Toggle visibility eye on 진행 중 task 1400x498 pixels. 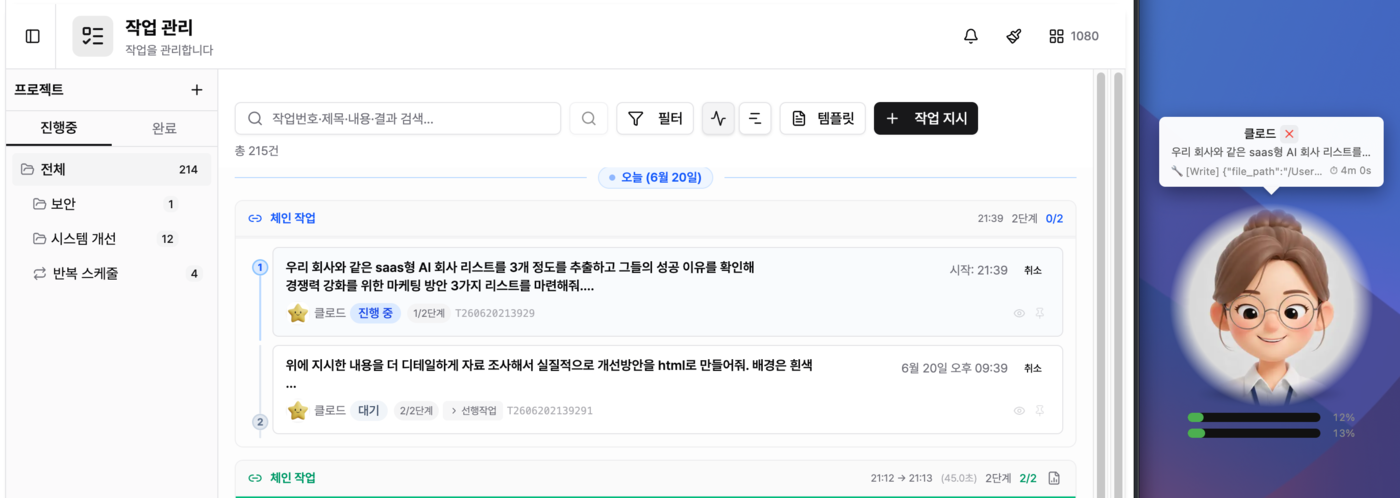pos(1019,313)
